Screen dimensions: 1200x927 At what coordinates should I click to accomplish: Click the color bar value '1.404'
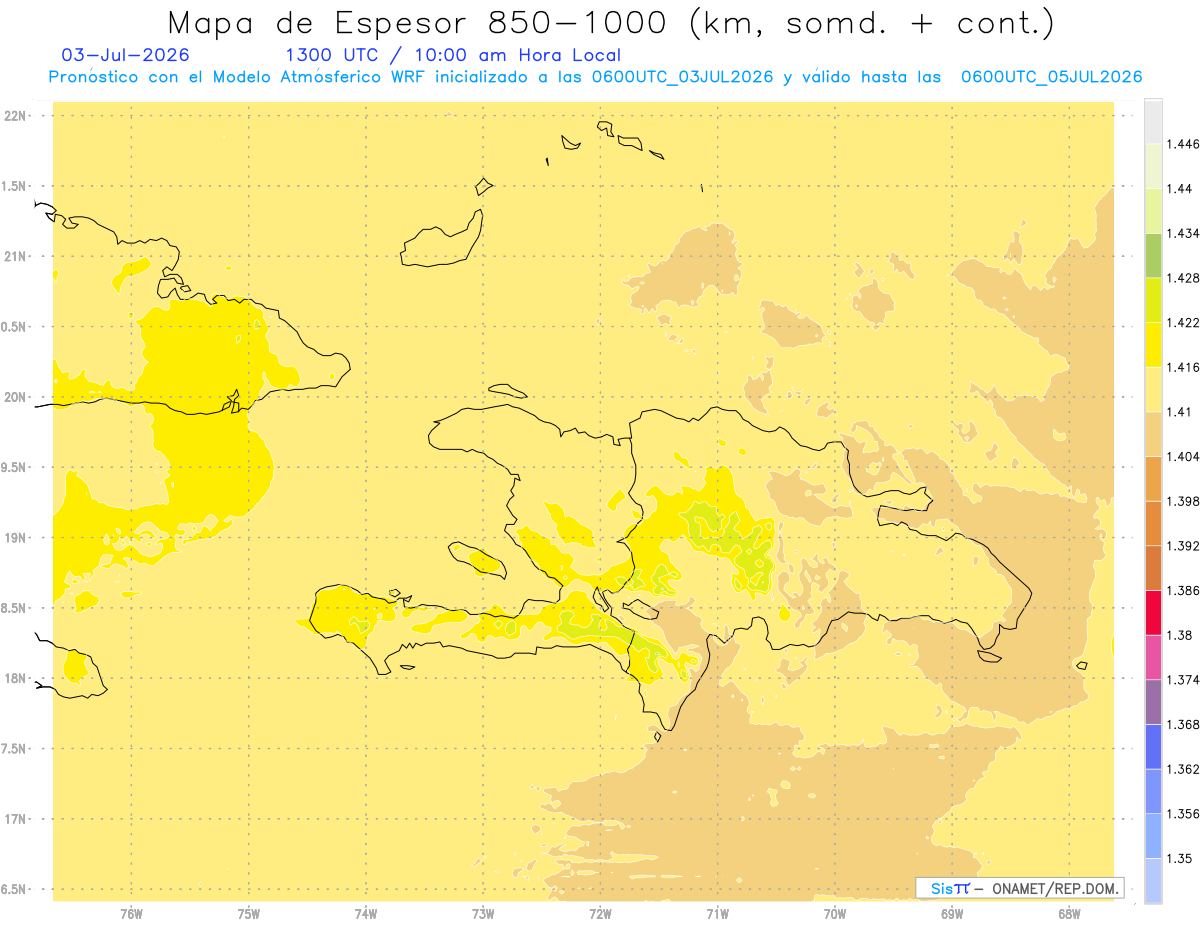click(1182, 456)
